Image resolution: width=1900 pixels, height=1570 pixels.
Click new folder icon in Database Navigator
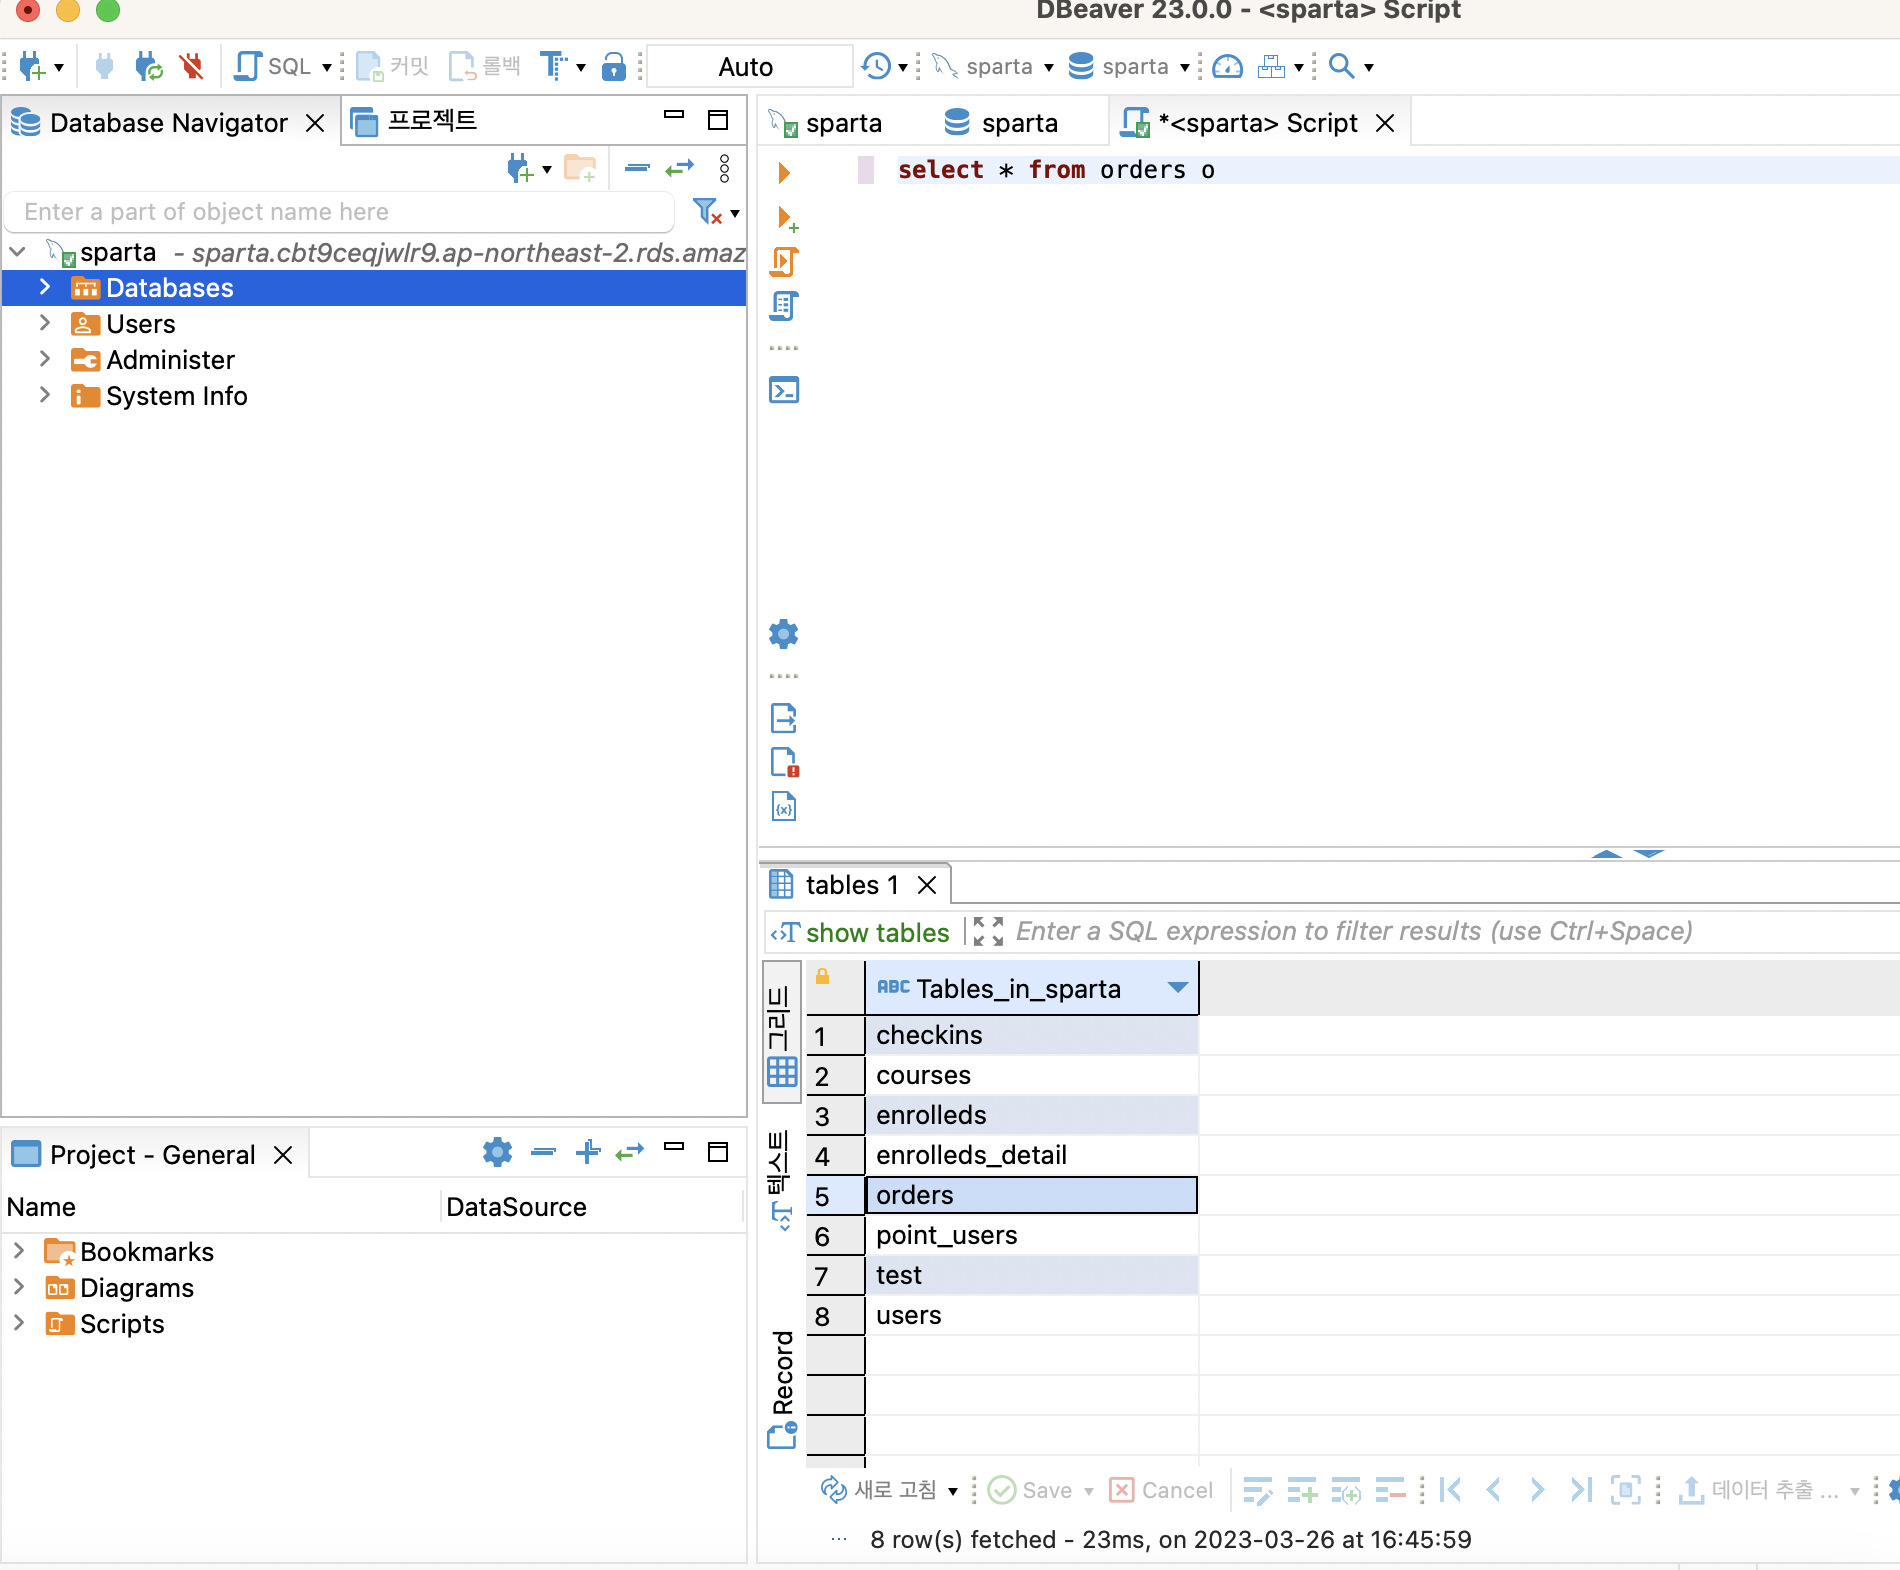[x=580, y=168]
